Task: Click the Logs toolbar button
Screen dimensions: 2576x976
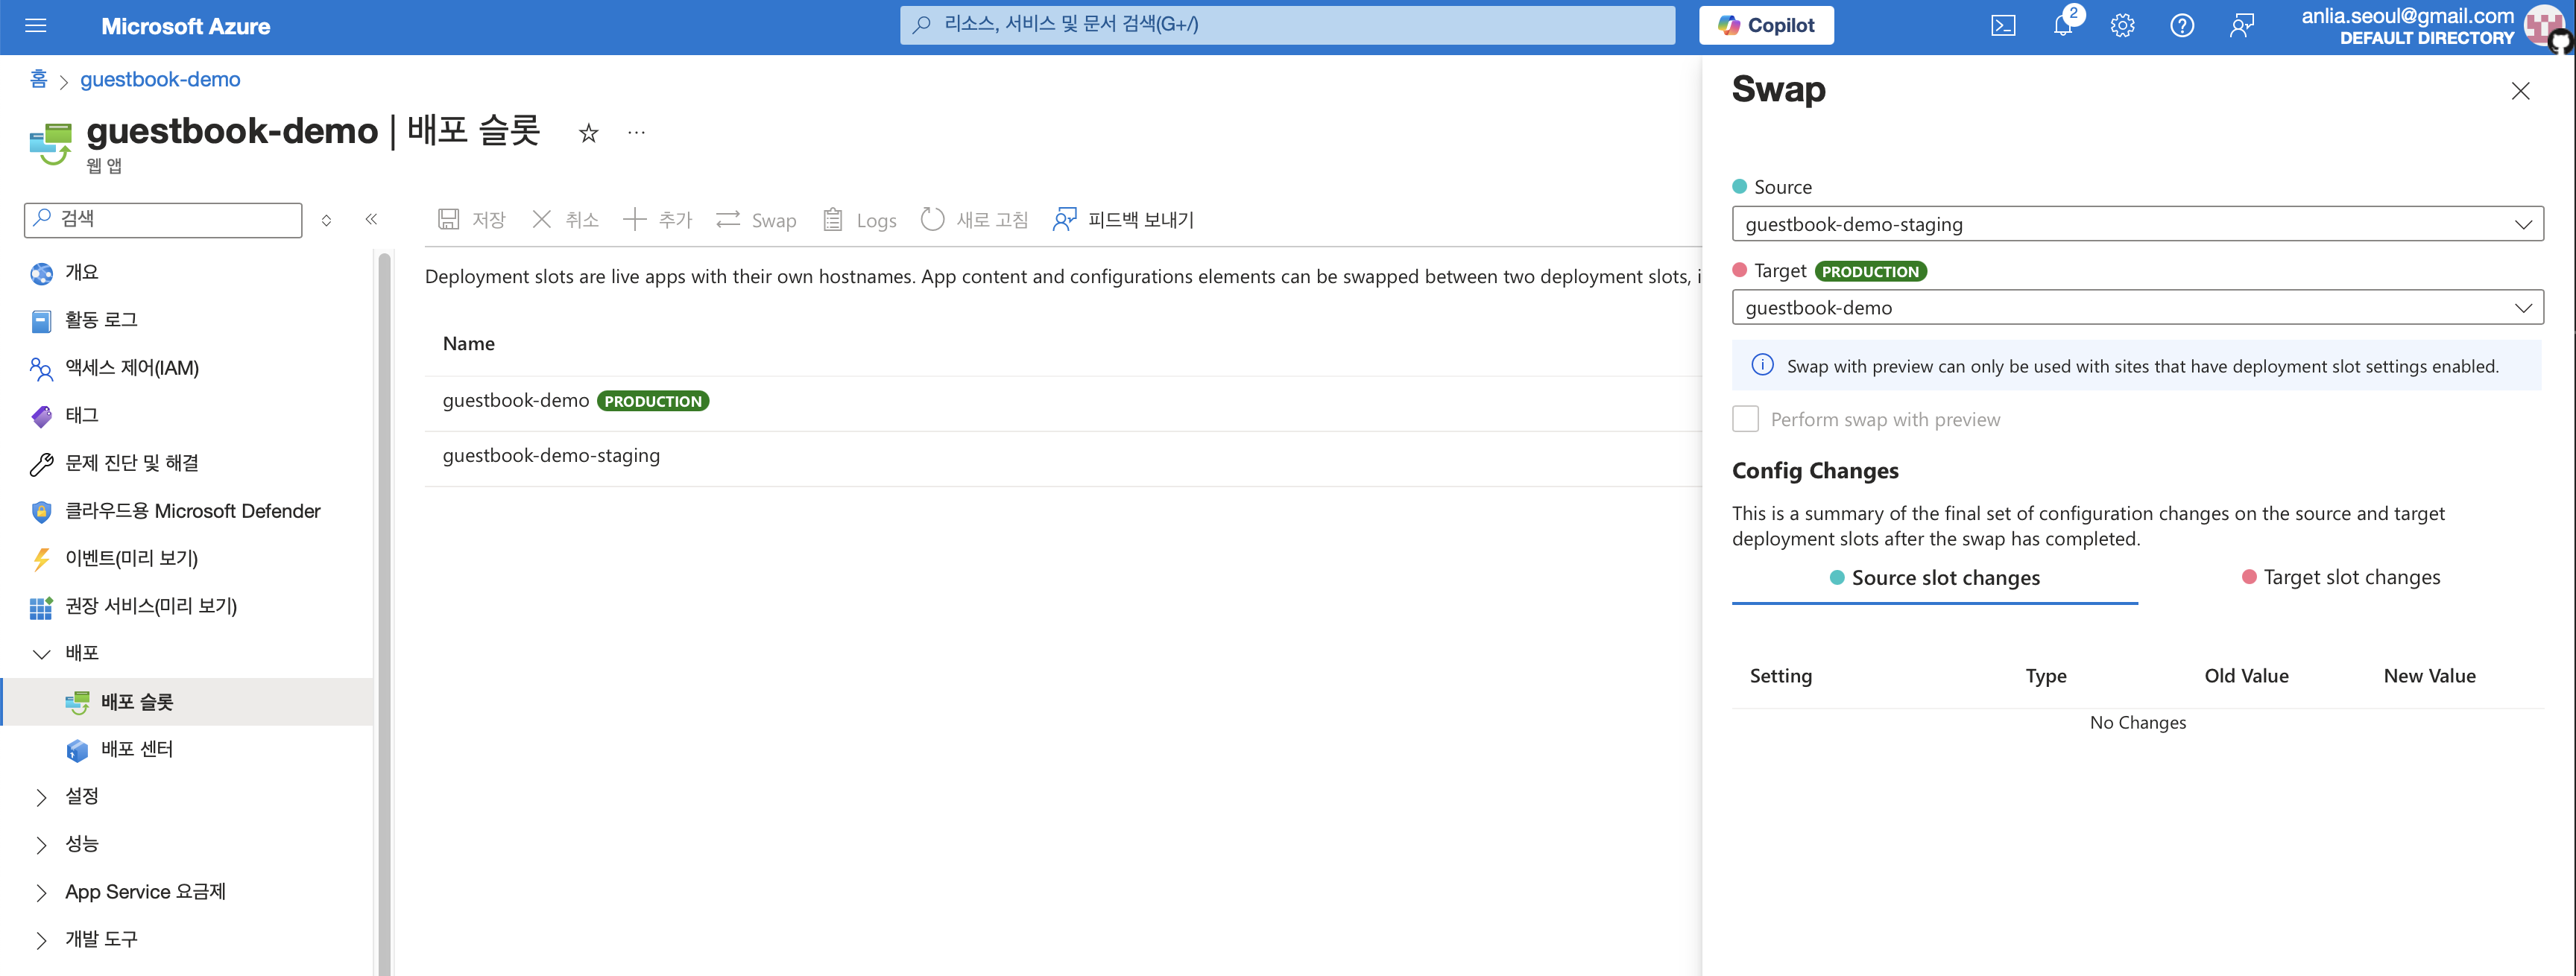Action: [859, 220]
